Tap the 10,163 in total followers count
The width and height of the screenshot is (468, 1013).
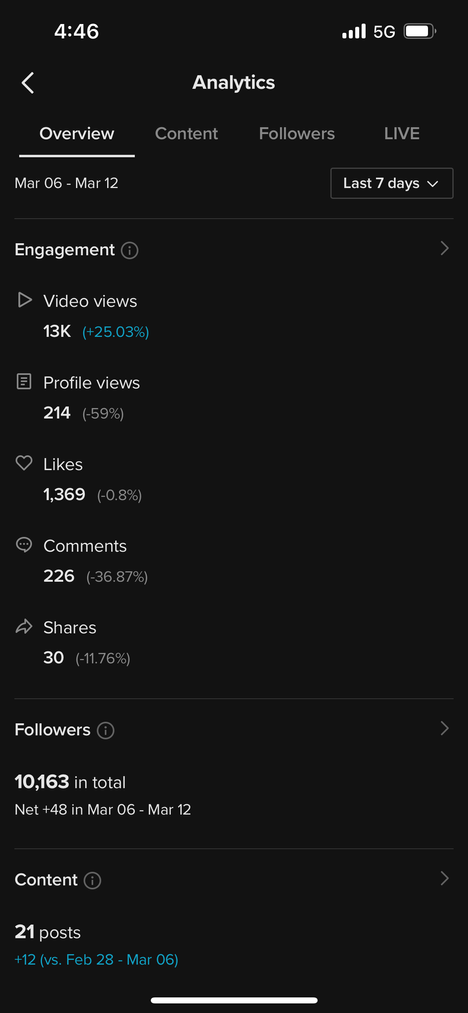pyautogui.click(x=70, y=782)
